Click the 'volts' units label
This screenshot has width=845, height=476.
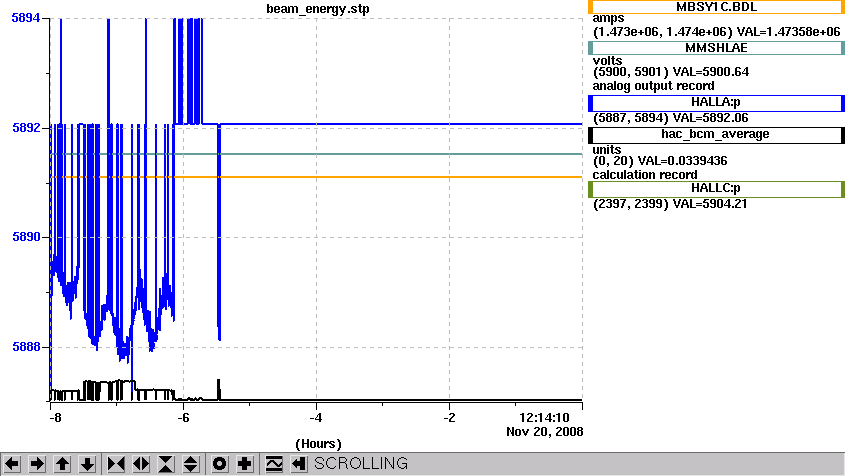[607, 61]
